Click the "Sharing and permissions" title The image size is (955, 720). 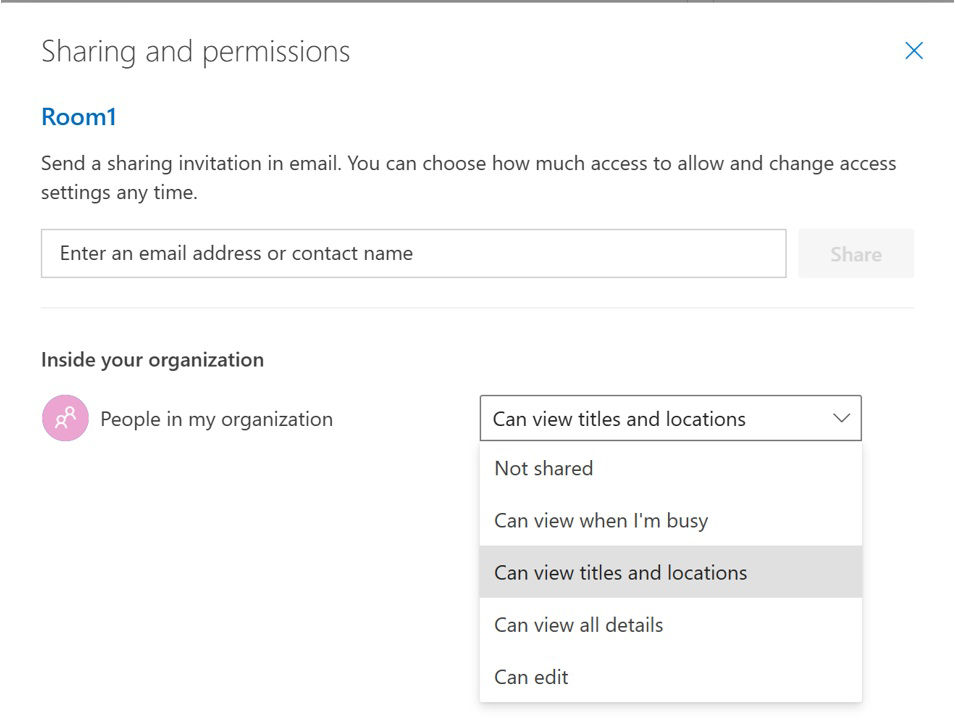(195, 51)
